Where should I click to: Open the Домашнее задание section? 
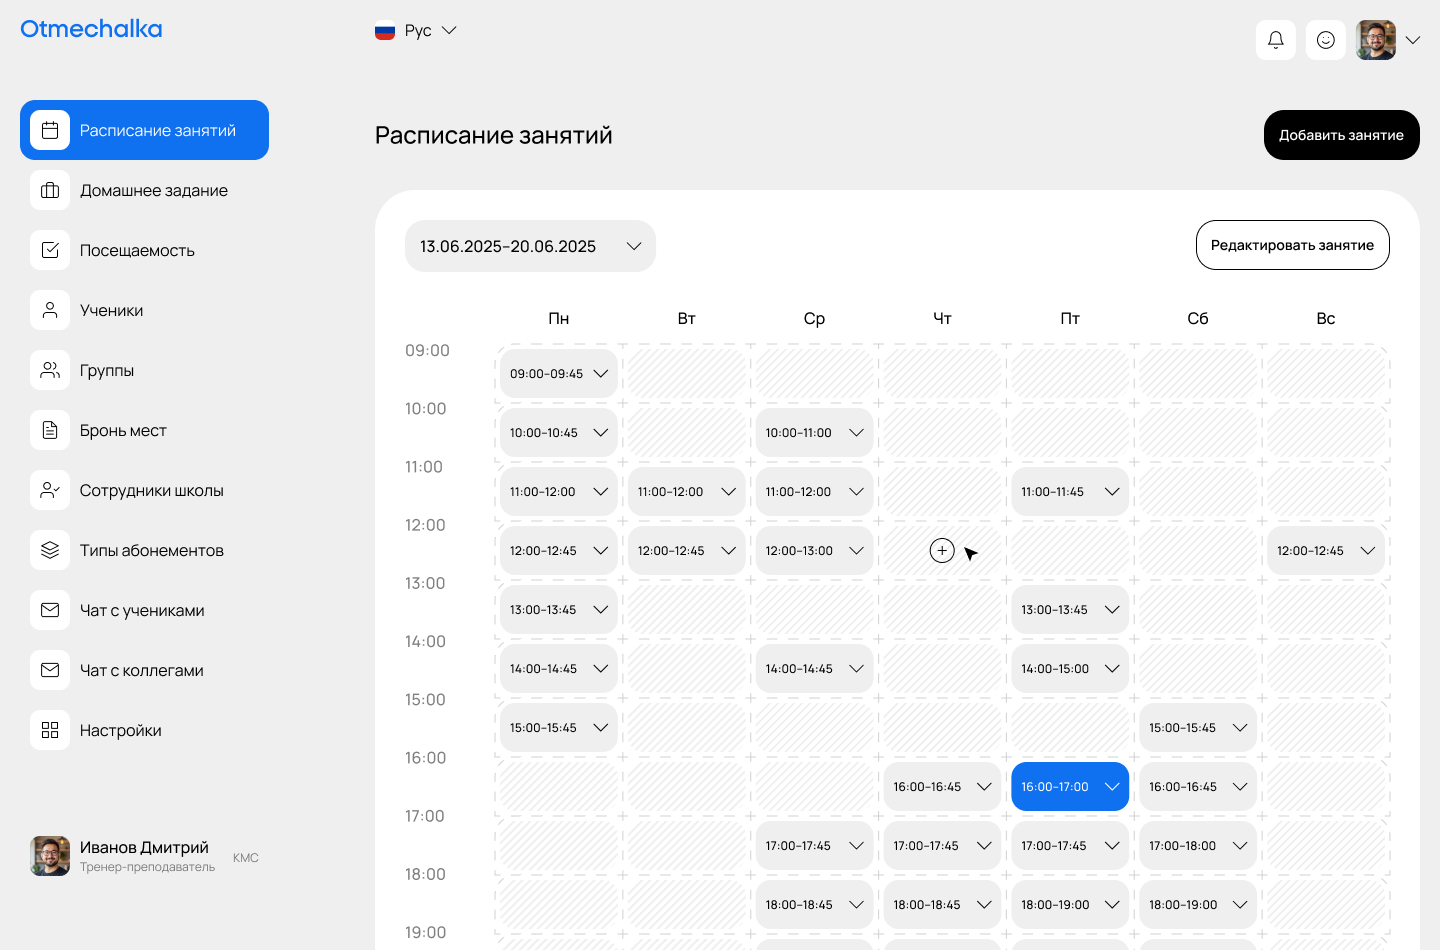click(154, 190)
